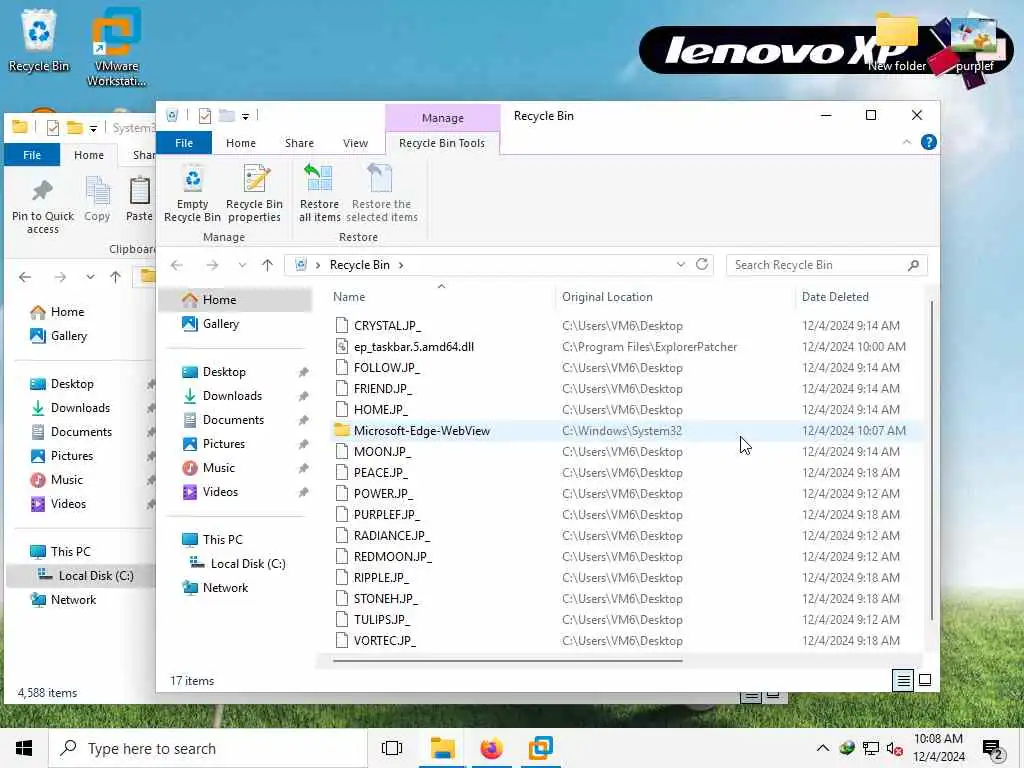Select PURPLEF.JP_ file
The width and height of the screenshot is (1024, 768).
point(387,515)
